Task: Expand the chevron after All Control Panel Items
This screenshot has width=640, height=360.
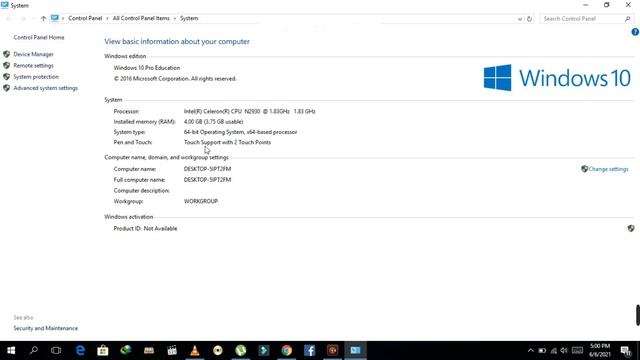Action: (x=175, y=18)
